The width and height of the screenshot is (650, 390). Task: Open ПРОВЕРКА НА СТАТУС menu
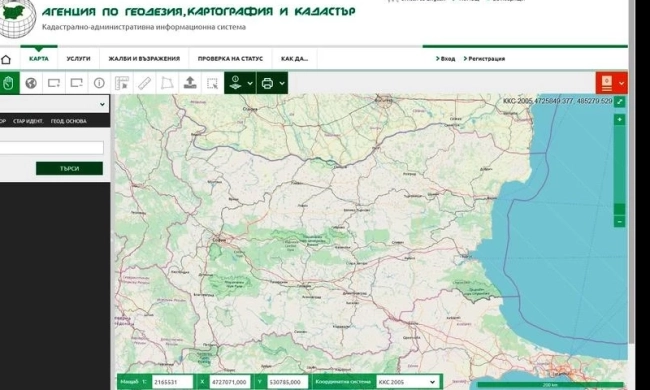[x=230, y=59]
